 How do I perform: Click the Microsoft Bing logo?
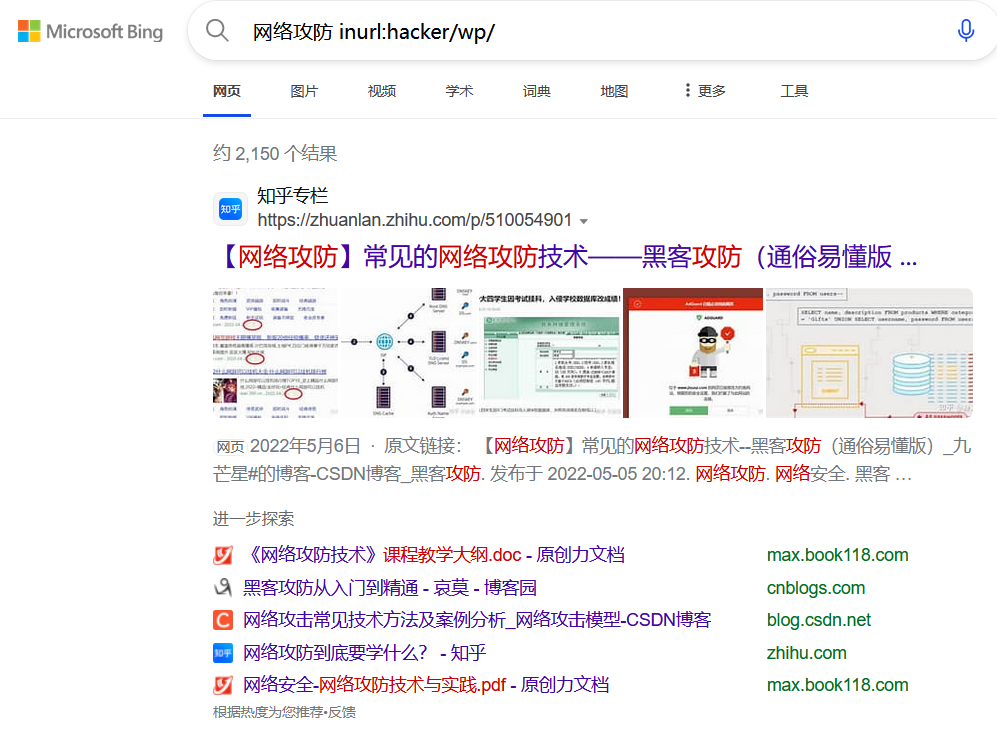pos(90,31)
